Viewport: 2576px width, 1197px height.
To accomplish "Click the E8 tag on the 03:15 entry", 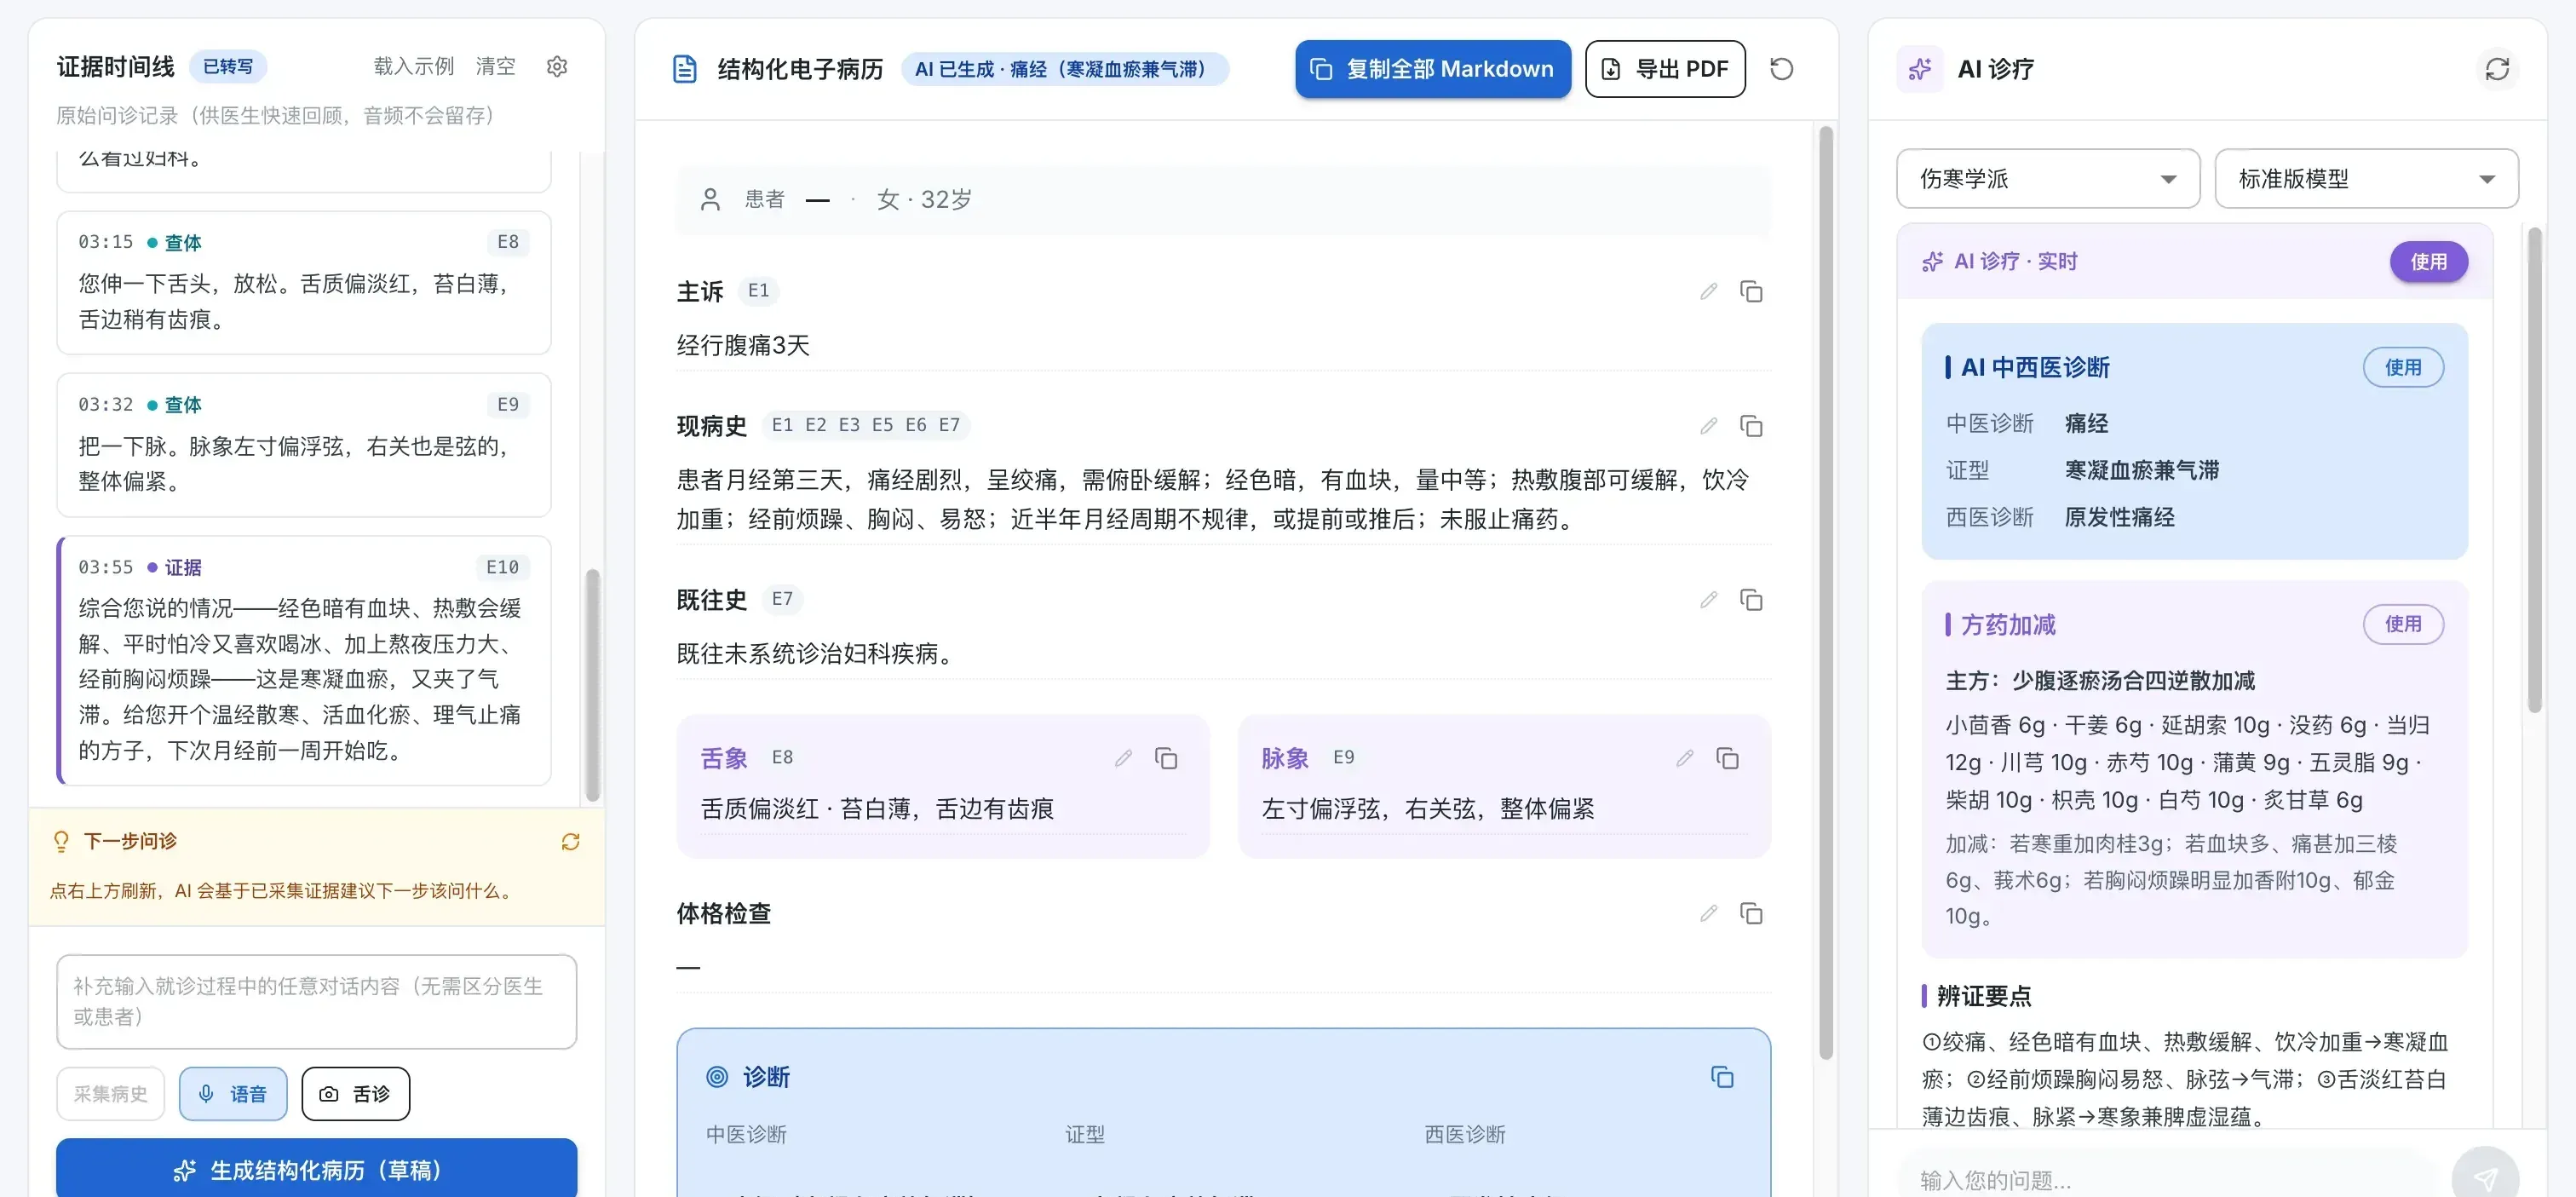I will pos(508,242).
